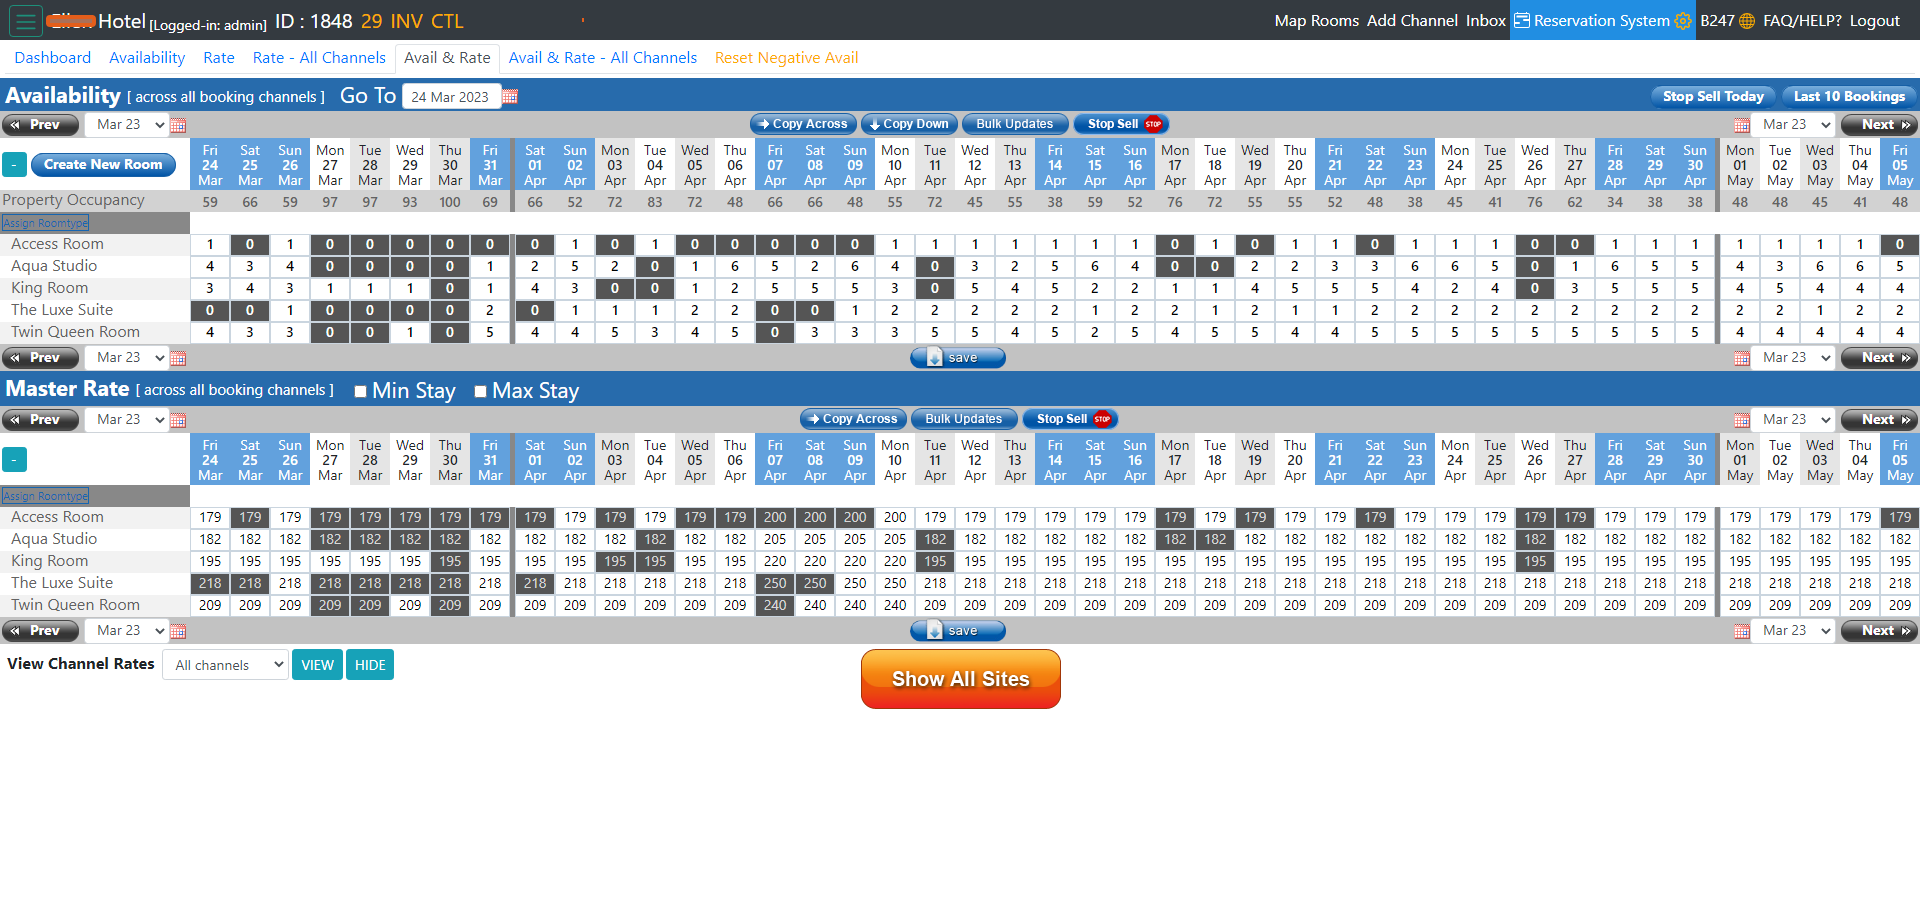Expand Mar 23 dropdown beside Next above Availability grid
This screenshot has height=922, width=1920.
[x=1794, y=125]
